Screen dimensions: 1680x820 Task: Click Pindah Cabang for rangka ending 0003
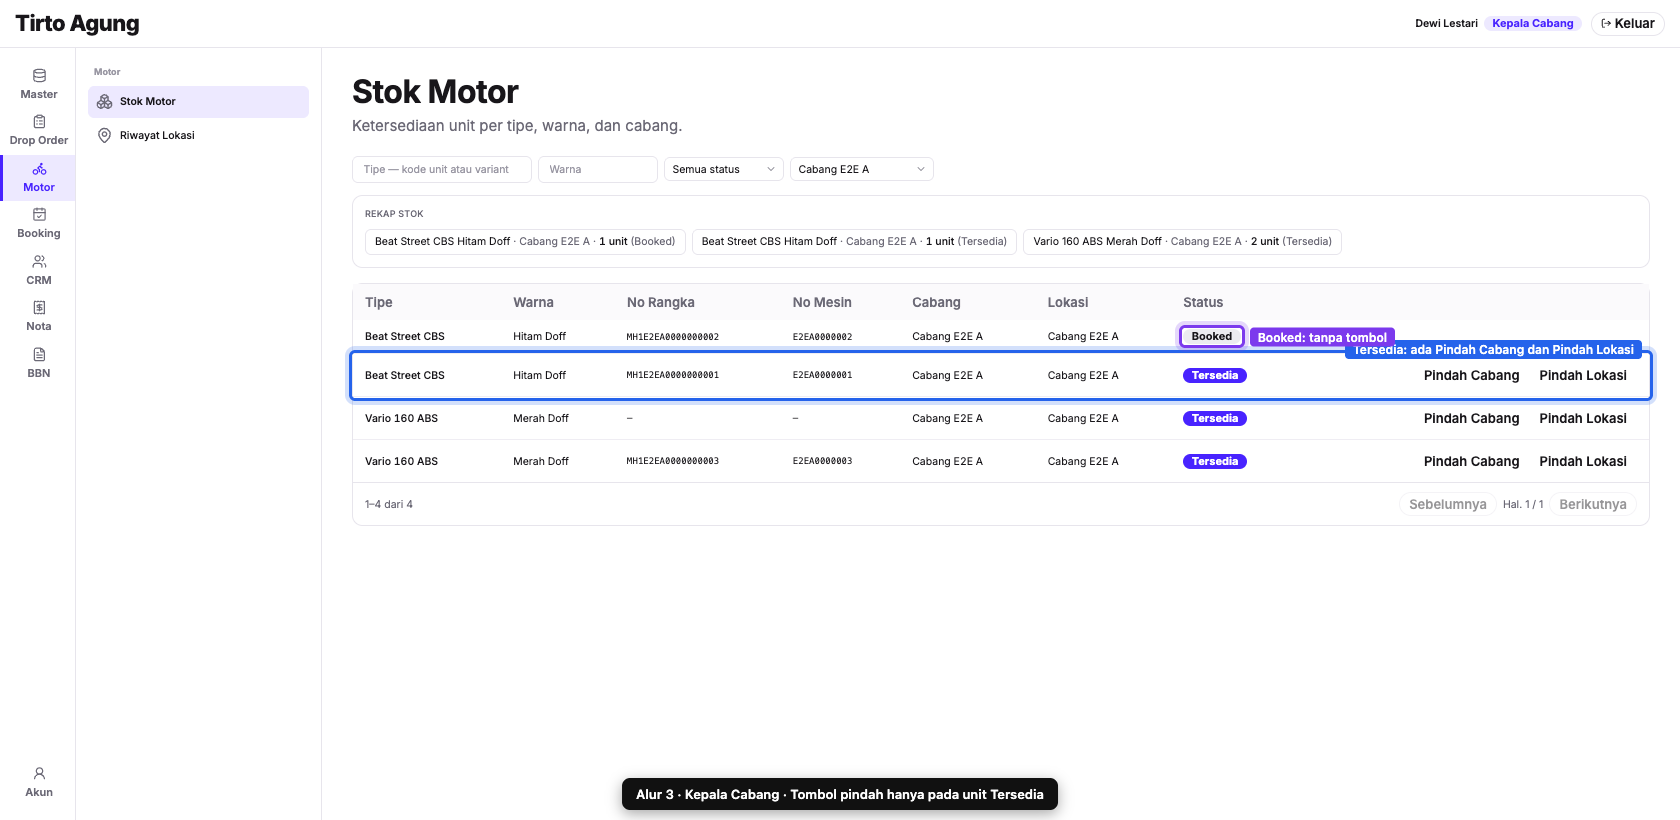click(x=1471, y=461)
